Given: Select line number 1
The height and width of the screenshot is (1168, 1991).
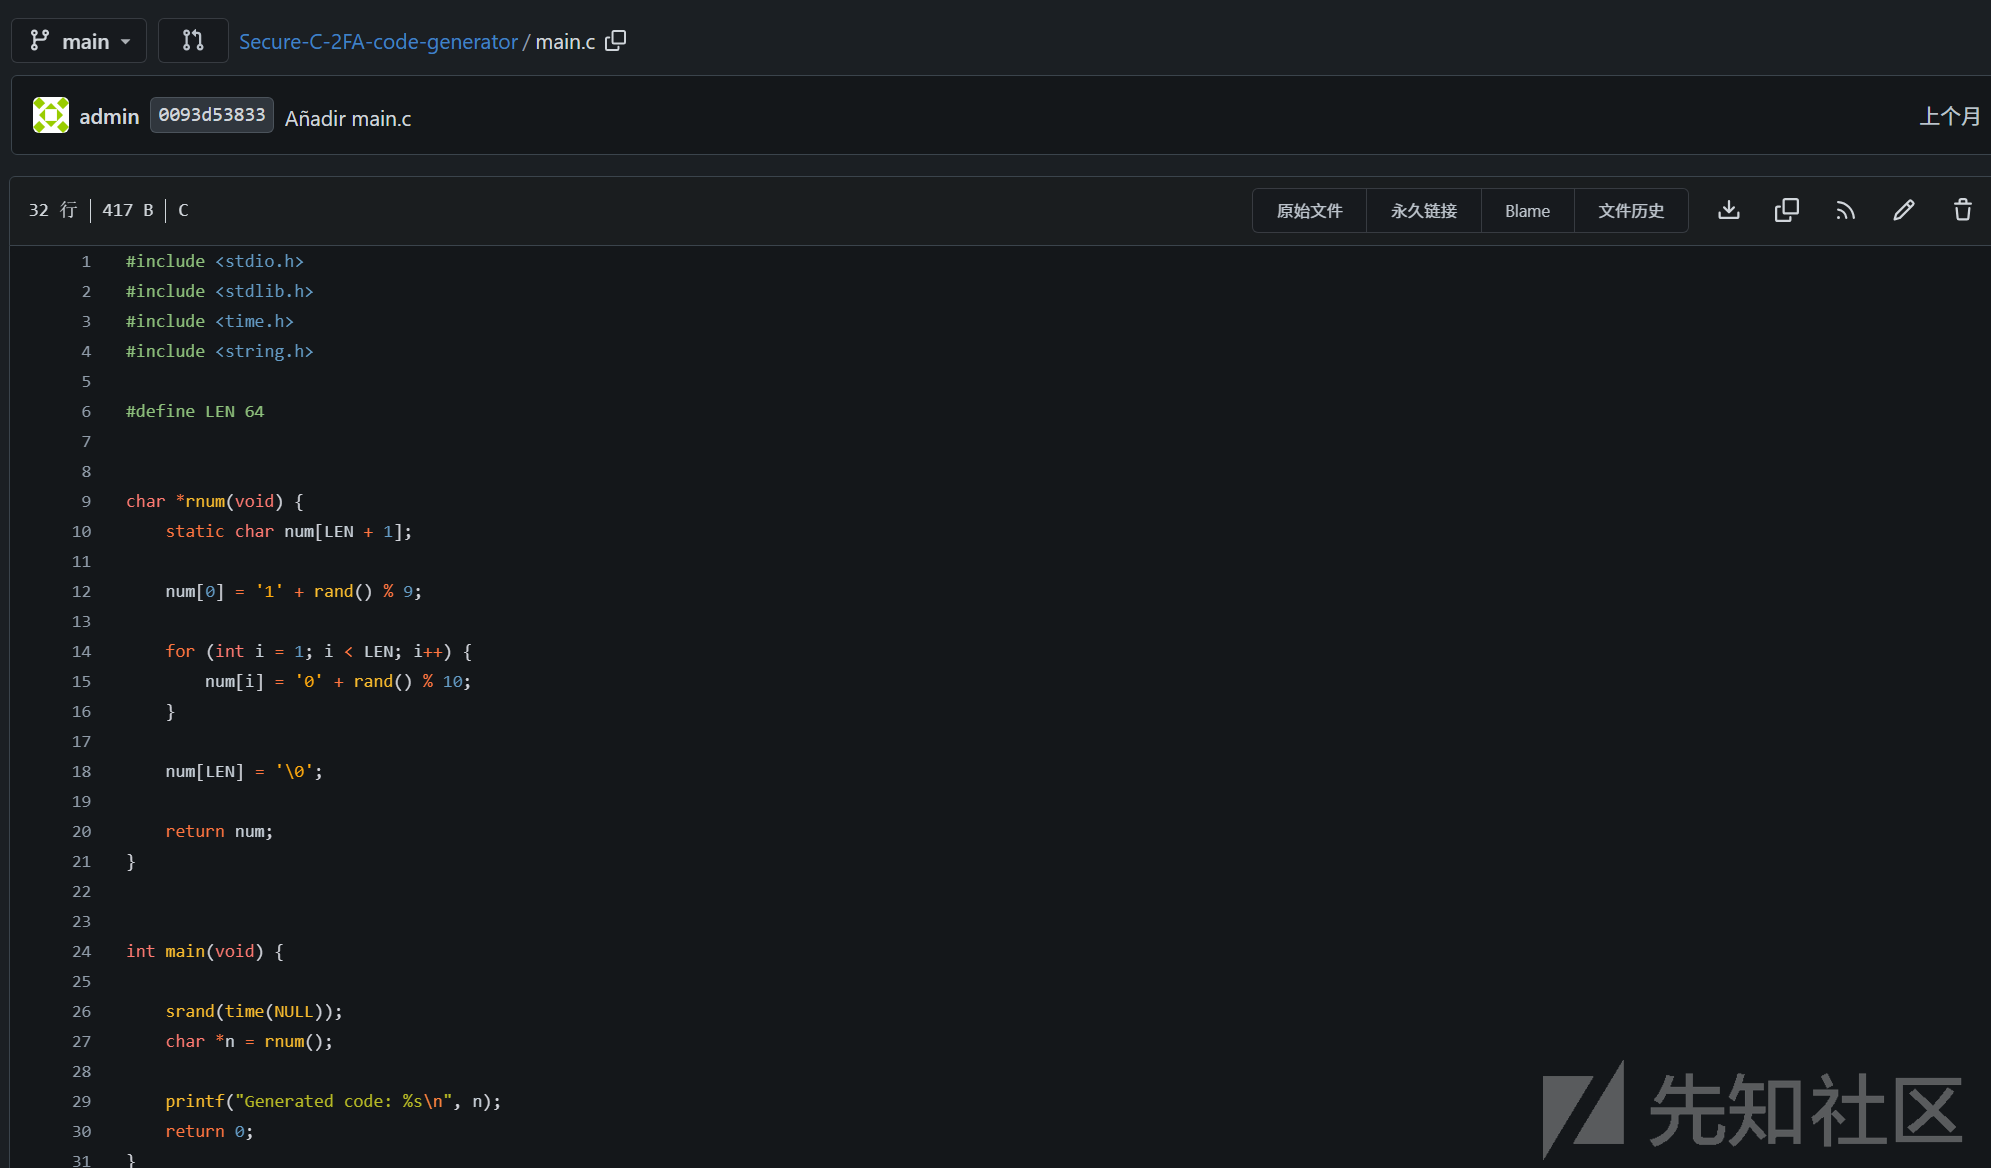Looking at the screenshot, I should point(86,261).
